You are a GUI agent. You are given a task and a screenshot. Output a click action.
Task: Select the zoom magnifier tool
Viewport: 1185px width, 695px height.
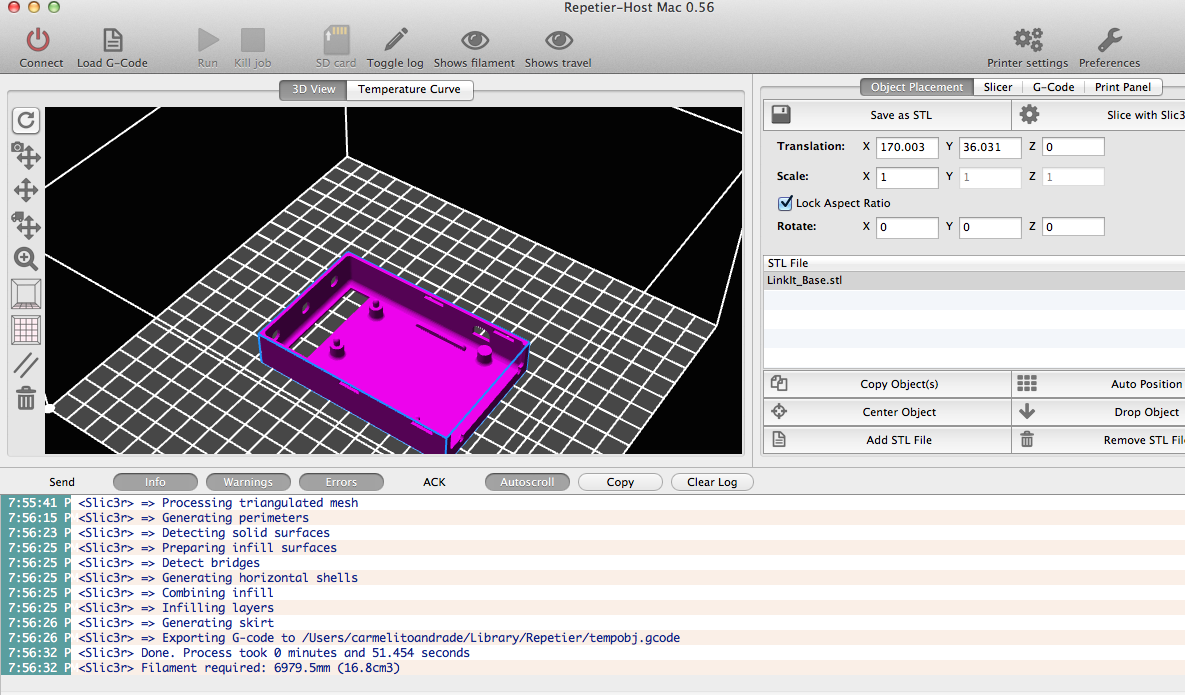(26, 259)
